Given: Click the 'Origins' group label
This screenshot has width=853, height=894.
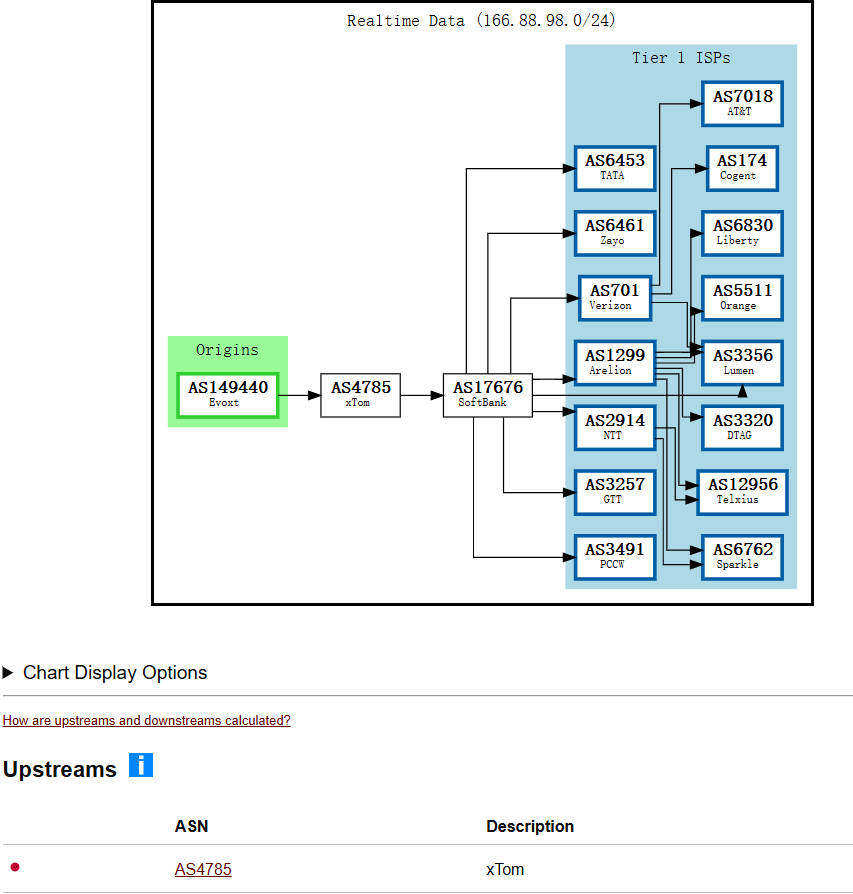Looking at the screenshot, I should tap(227, 350).
